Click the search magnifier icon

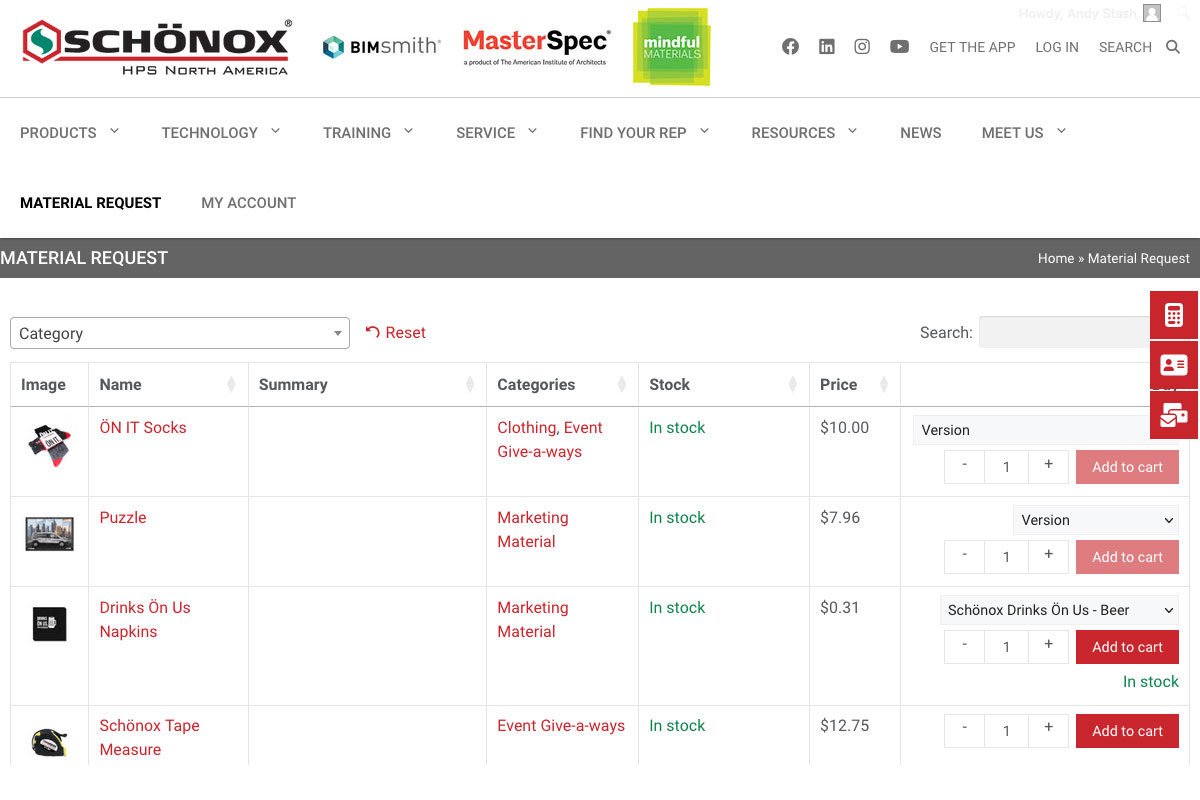[1173, 47]
